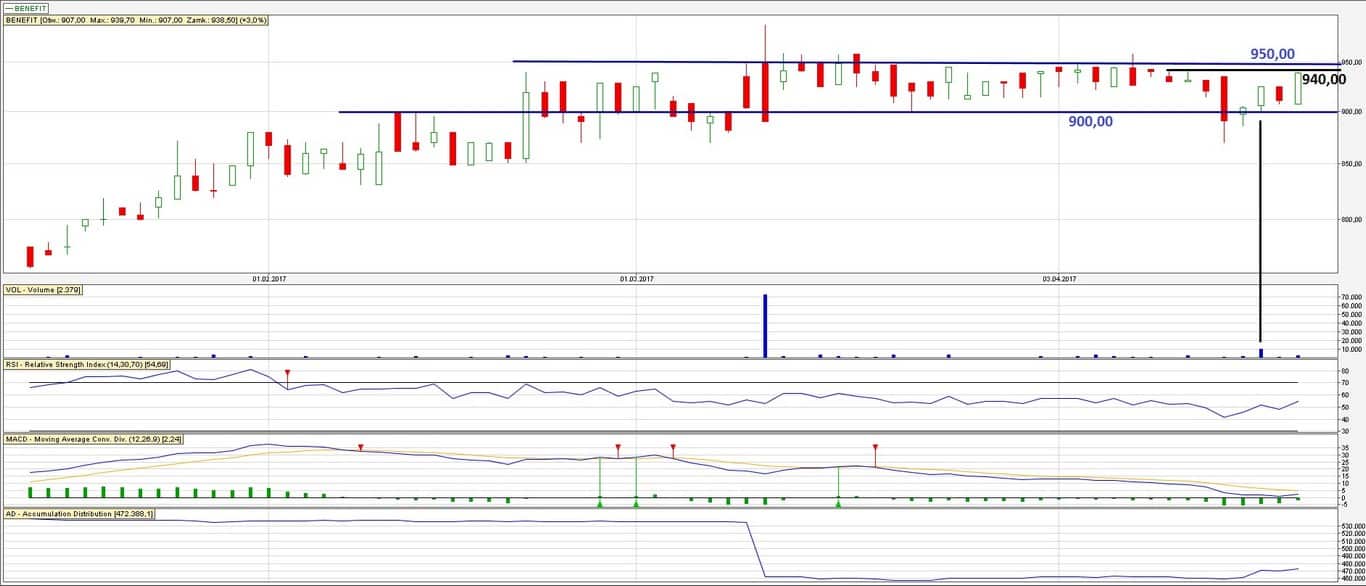The height and width of the screenshot is (586, 1366).
Task: Select the tallest blue volume bar
Action: 765,325
